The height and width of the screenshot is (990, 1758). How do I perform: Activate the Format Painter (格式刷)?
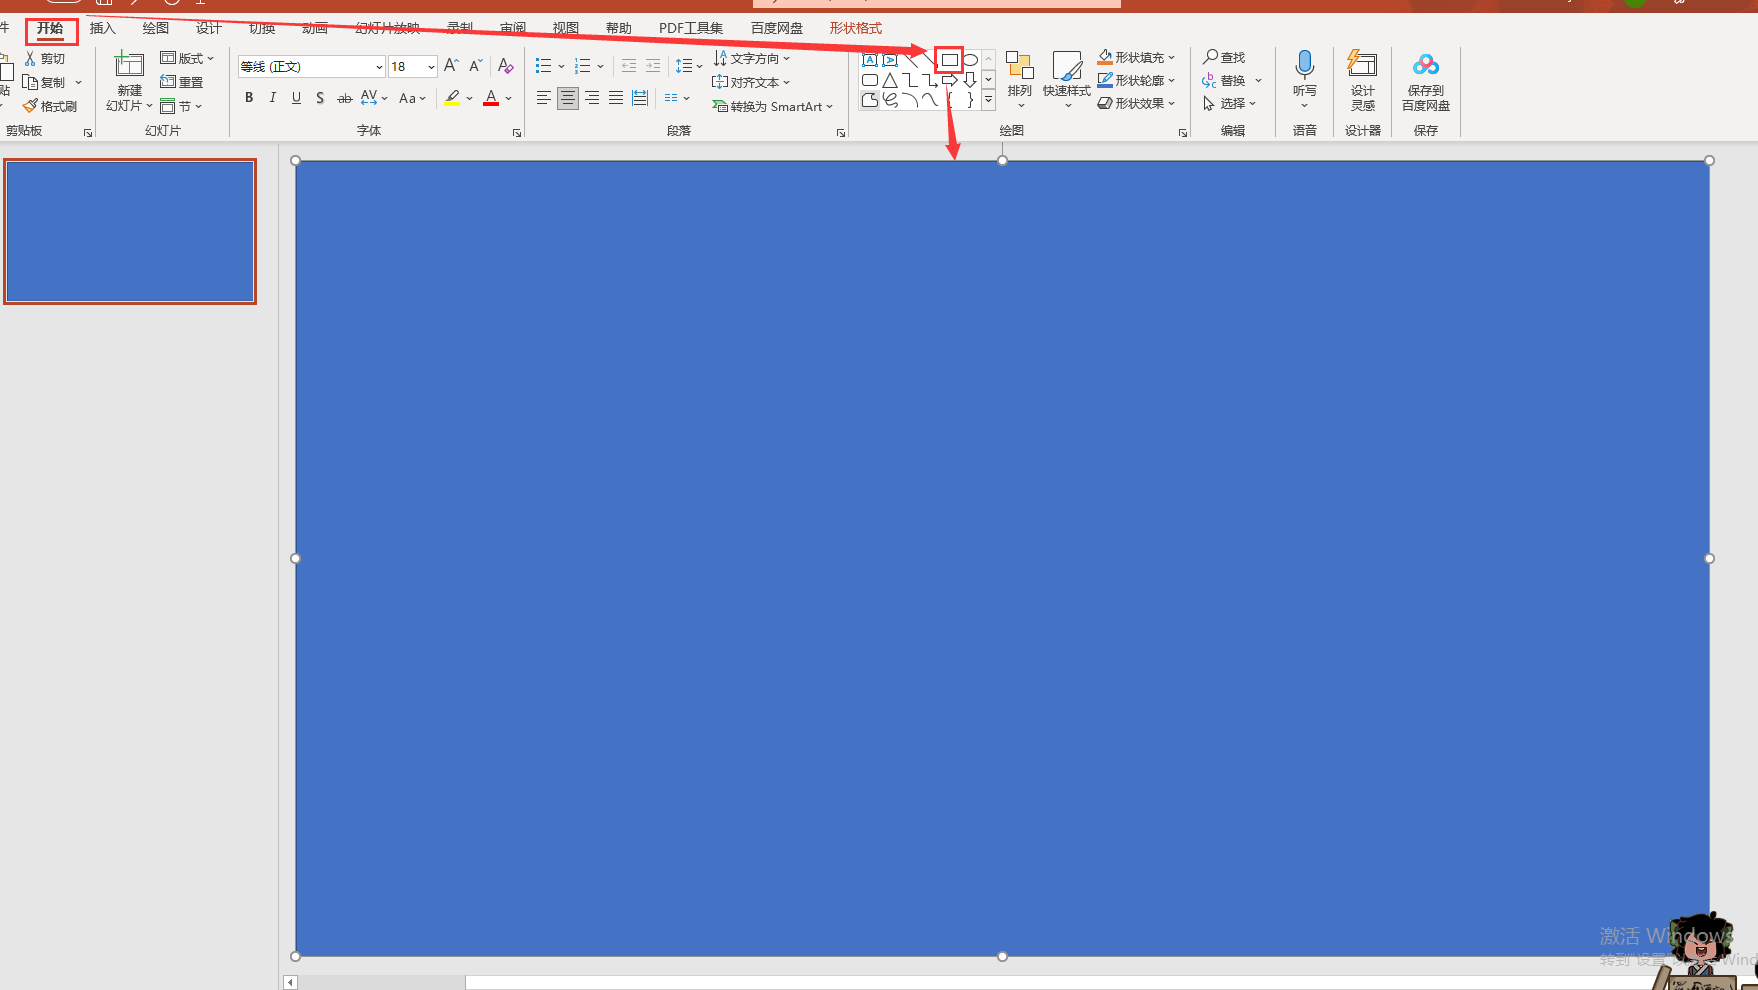pyautogui.click(x=50, y=106)
